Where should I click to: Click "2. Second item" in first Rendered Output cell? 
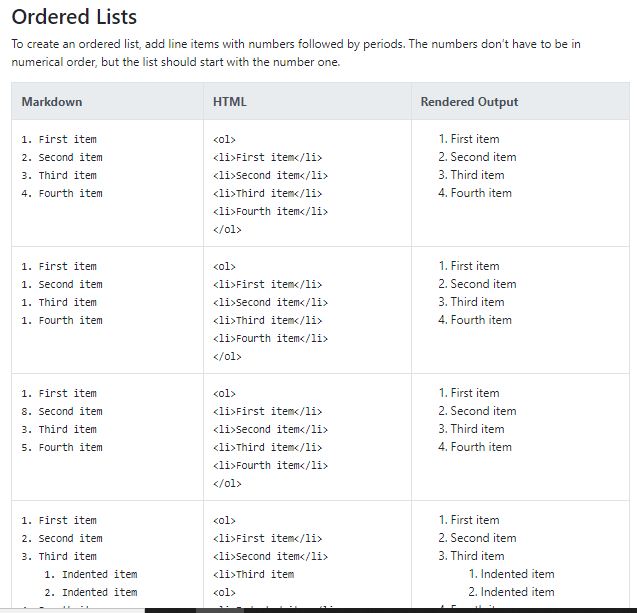477,157
